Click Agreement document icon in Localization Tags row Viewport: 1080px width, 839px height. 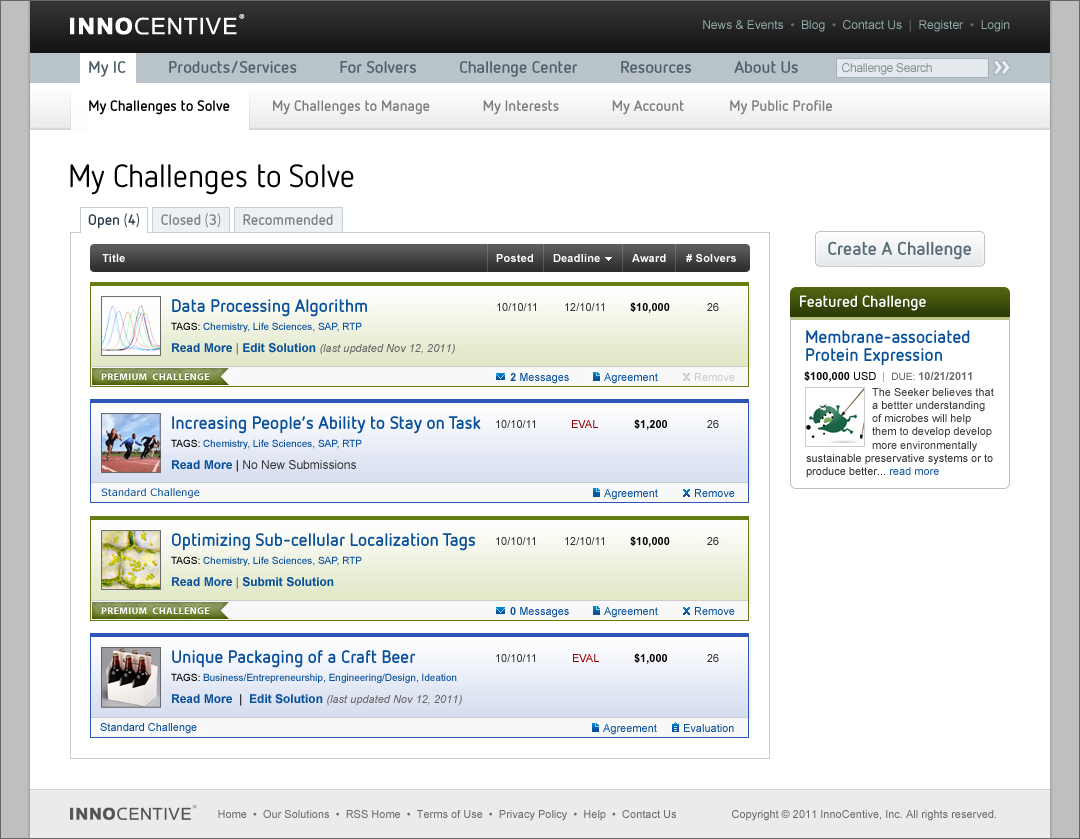pos(596,611)
